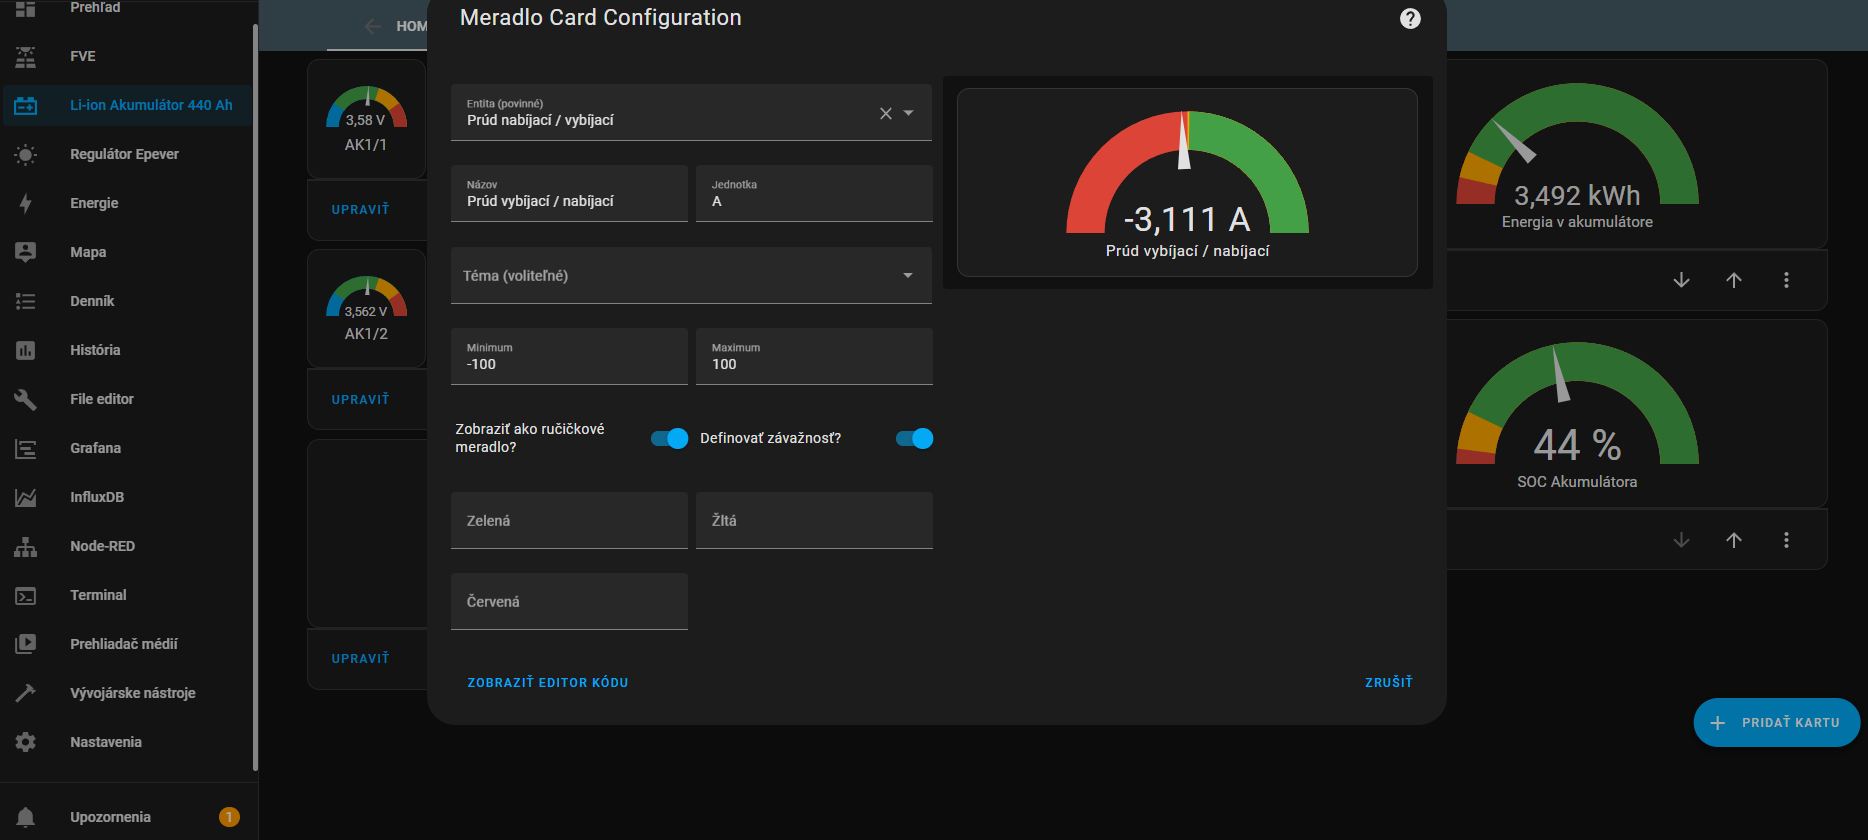Open História in sidebar

pyautogui.click(x=128, y=350)
